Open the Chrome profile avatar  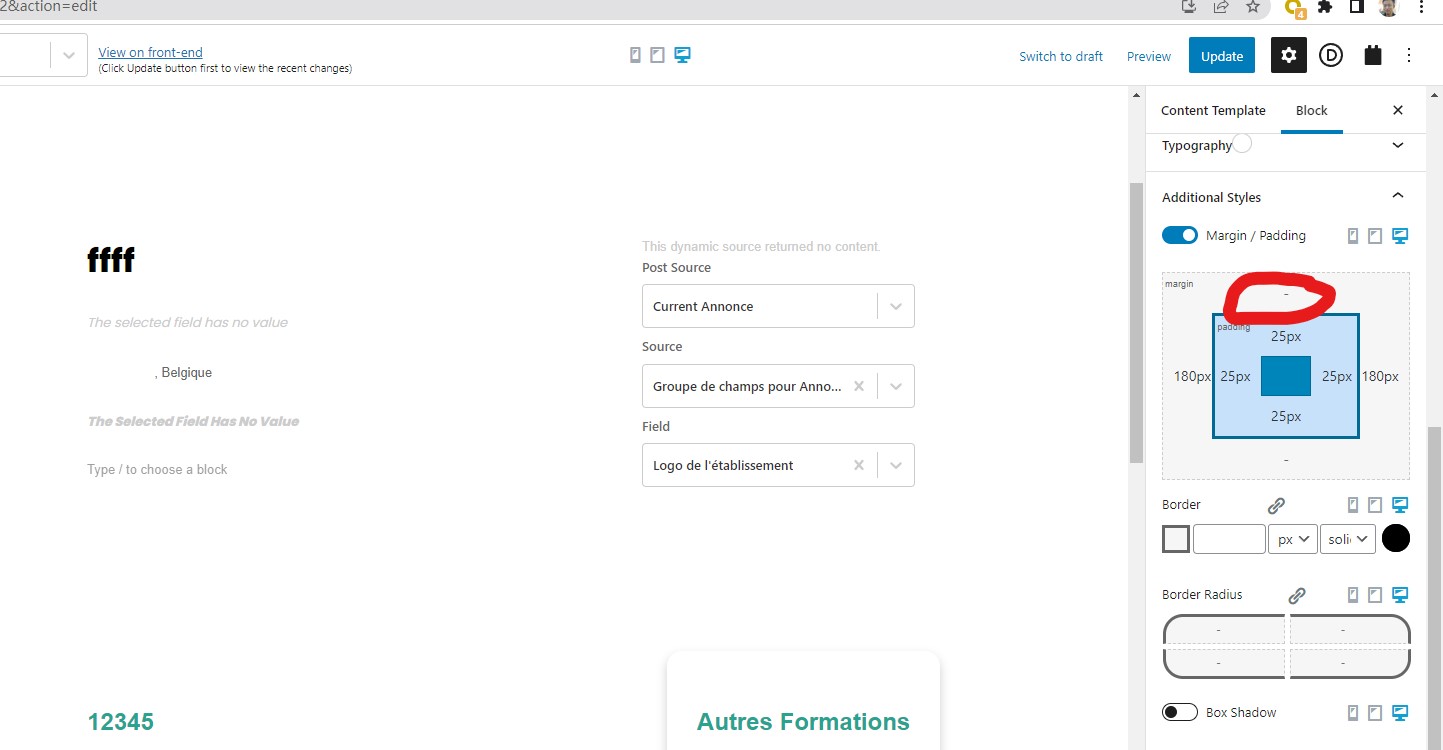pos(1388,8)
